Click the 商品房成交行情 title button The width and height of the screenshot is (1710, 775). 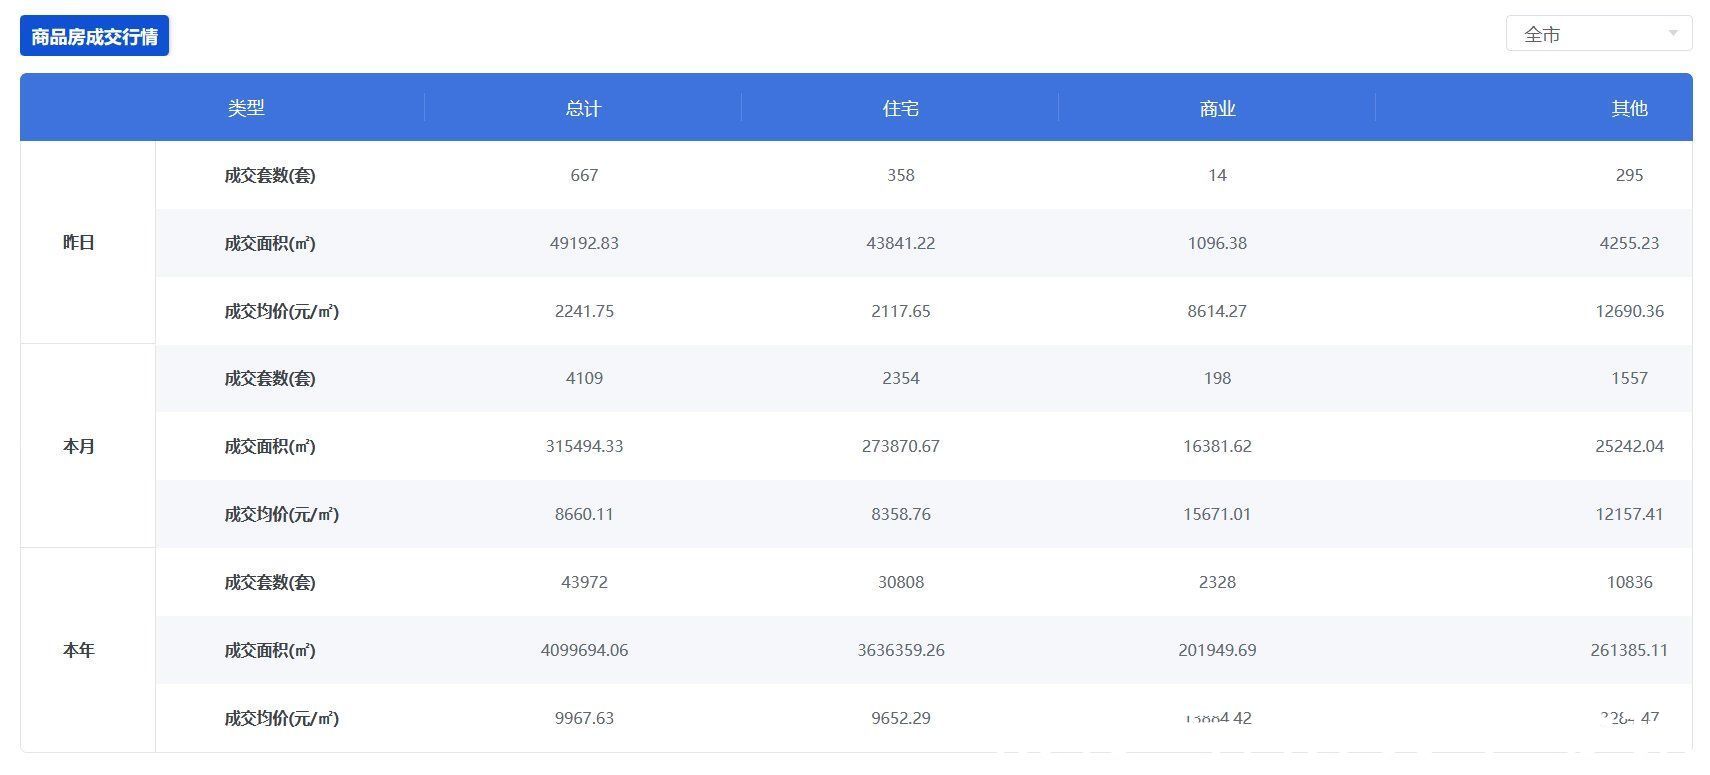click(94, 36)
